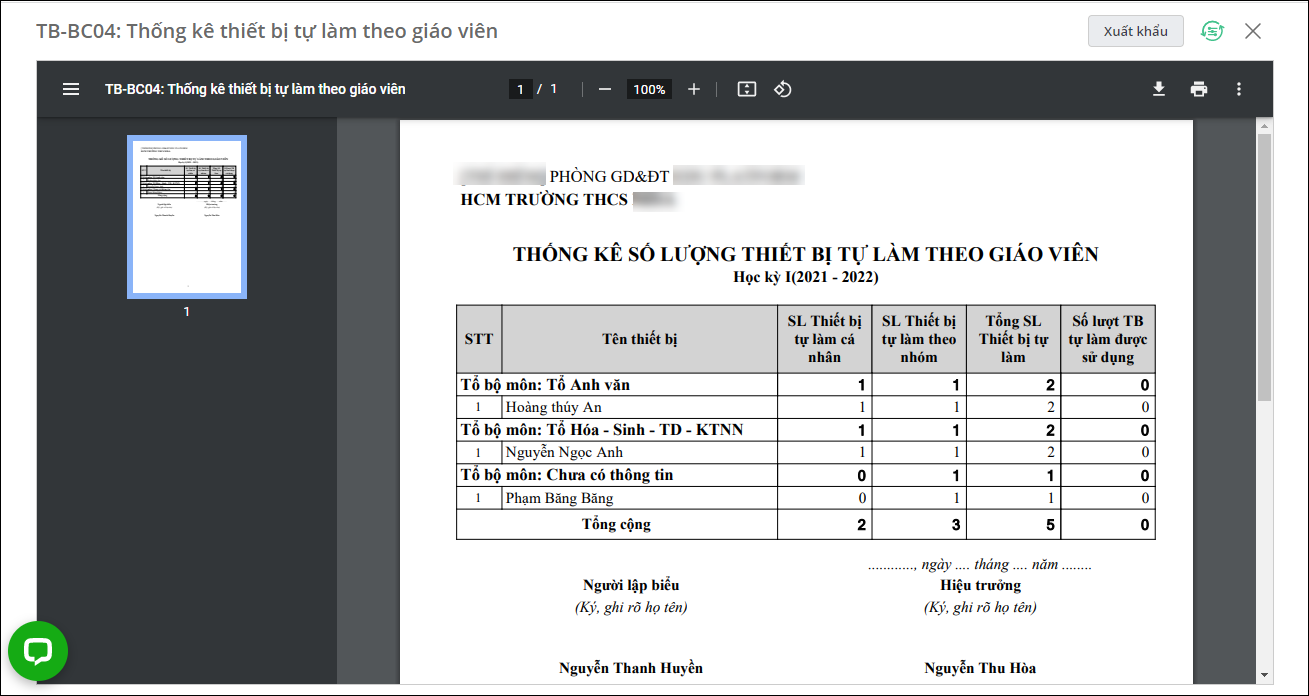This screenshot has height=696, width=1309.
Task: Click the date line "ngày .... tháng .... năm"
Action: [x=980, y=565]
